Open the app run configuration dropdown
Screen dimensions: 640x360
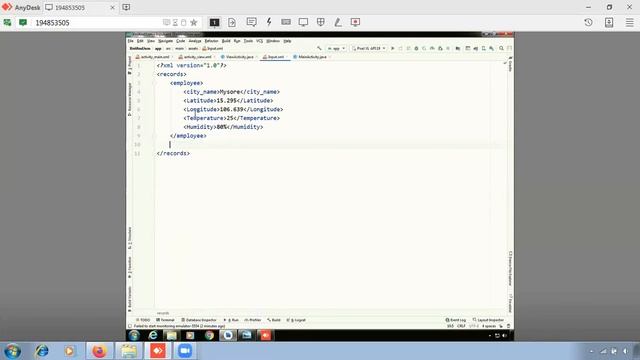(x=336, y=48)
